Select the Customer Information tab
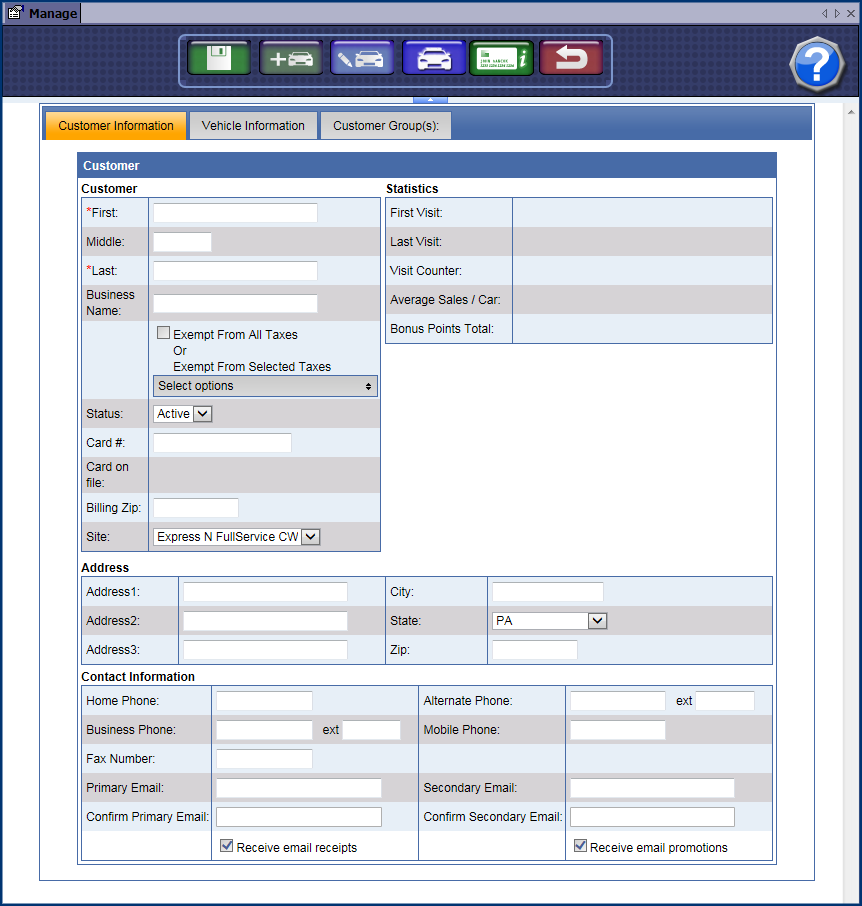 pyautogui.click(x=115, y=126)
